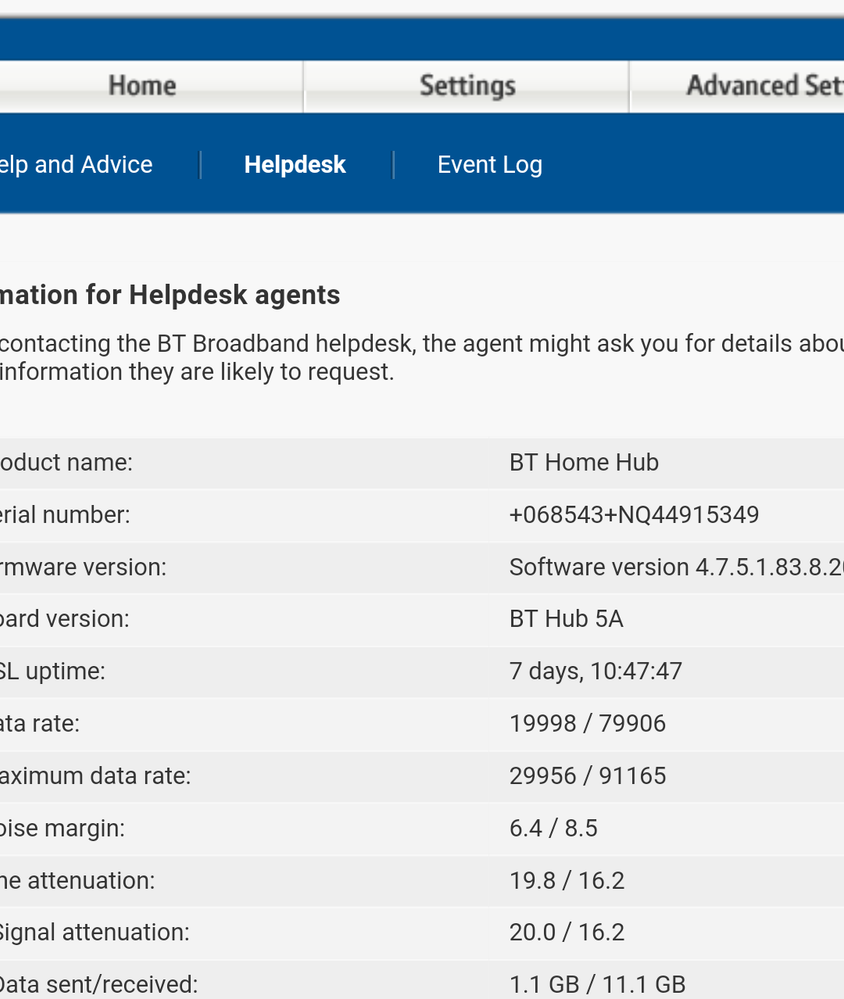
Task: Click the Noise margin label
Action: [x=62, y=828]
